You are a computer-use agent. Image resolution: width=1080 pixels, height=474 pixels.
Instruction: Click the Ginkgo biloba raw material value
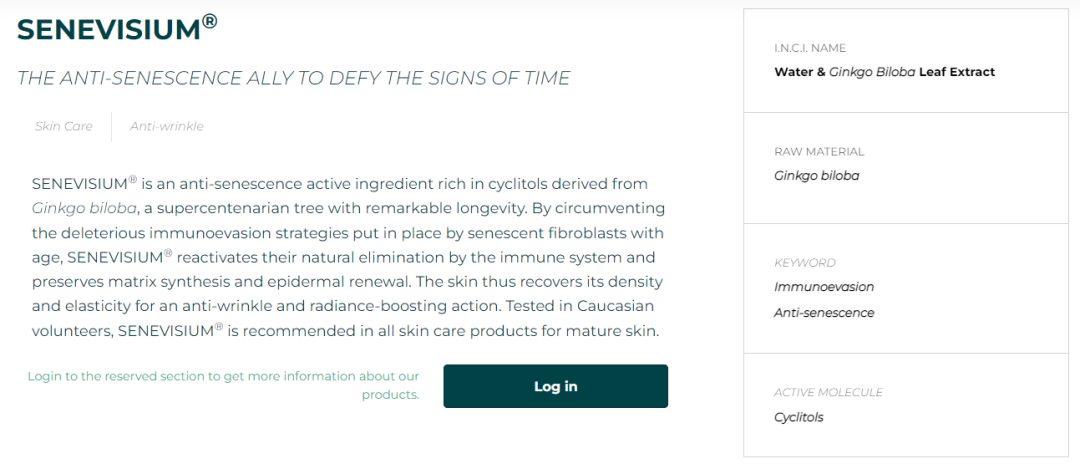816,176
